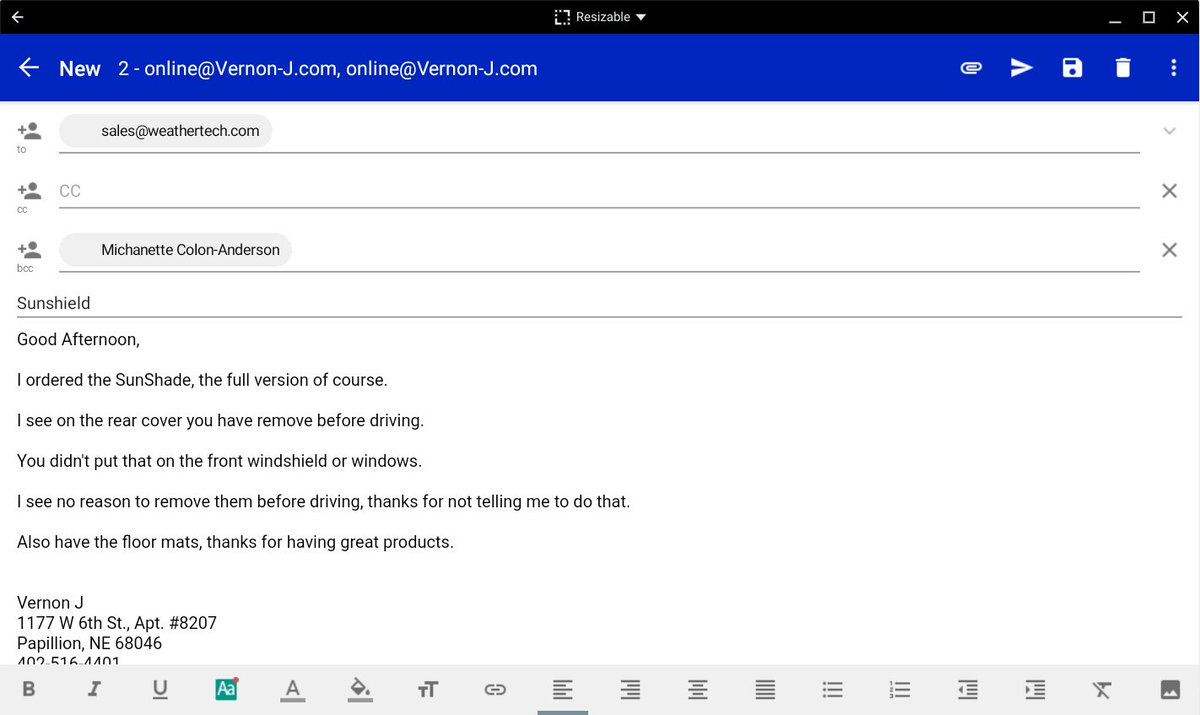Insert a bulleted list
This screenshot has height=715, width=1200.
(x=832, y=689)
